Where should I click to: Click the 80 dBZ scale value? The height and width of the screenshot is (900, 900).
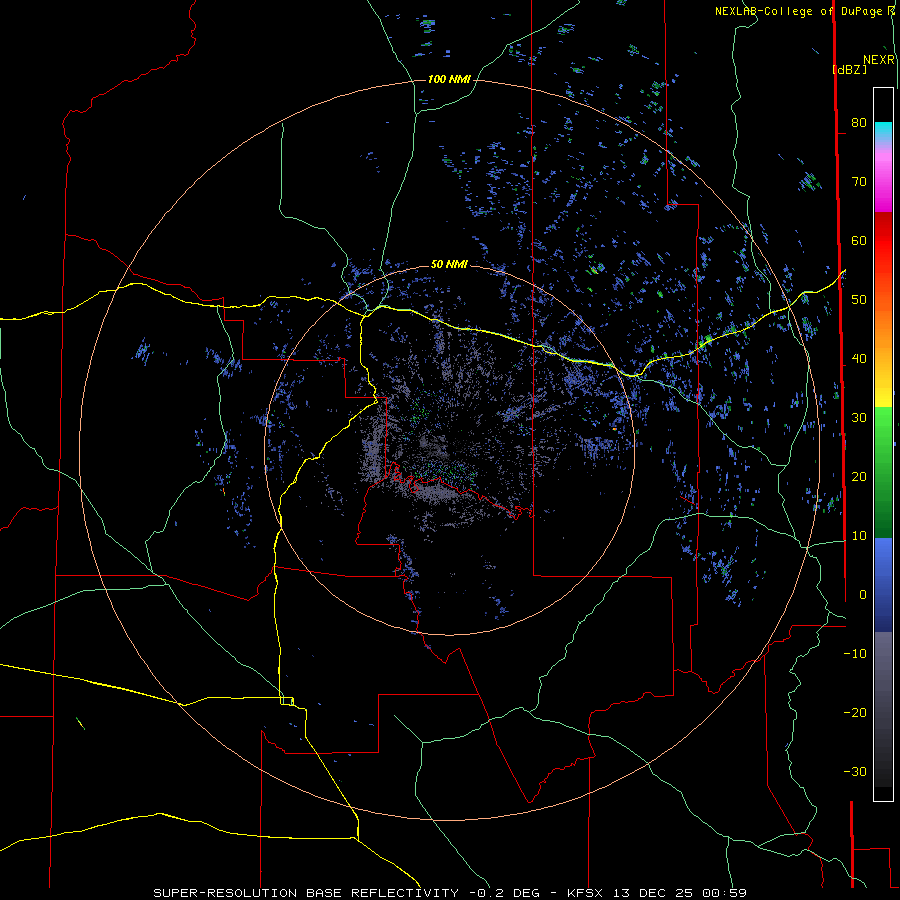859,123
